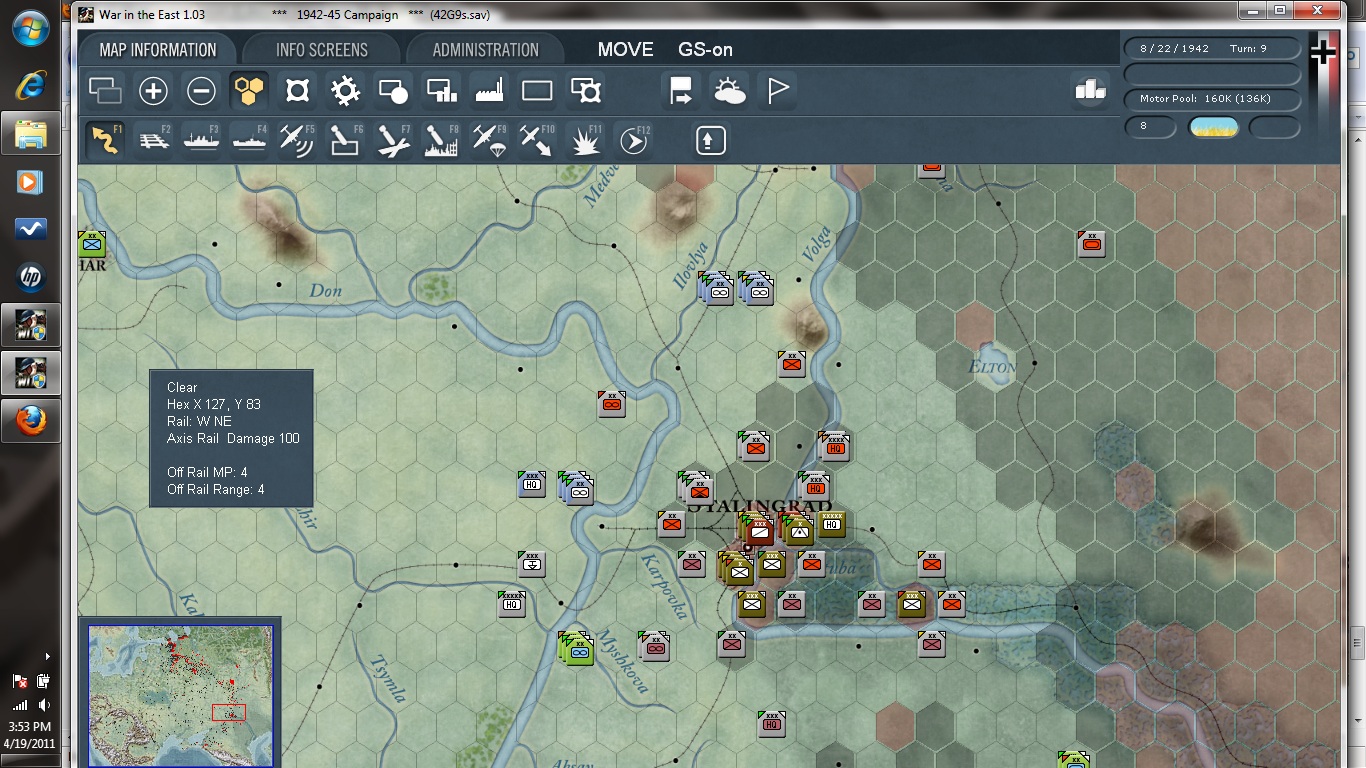Open the ADMINISTRATION tab
Viewport: 1366px width, 768px height.
pyautogui.click(x=485, y=50)
